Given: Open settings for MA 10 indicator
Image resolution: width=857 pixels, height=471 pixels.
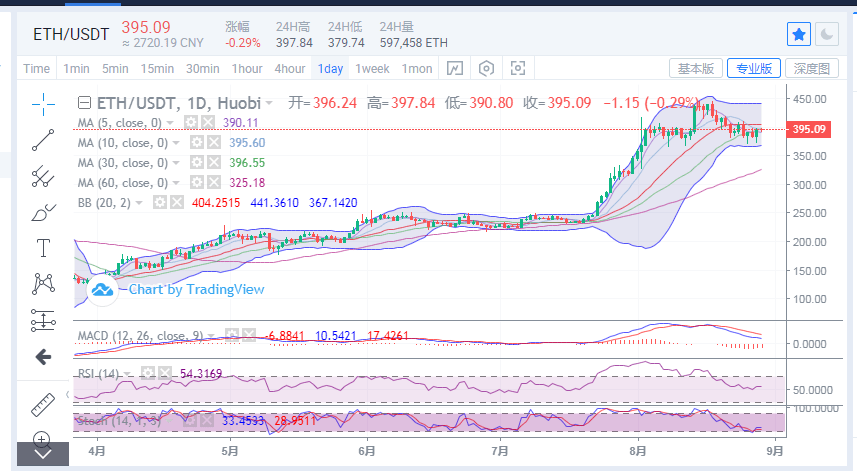Looking at the screenshot, I should click(x=197, y=143).
